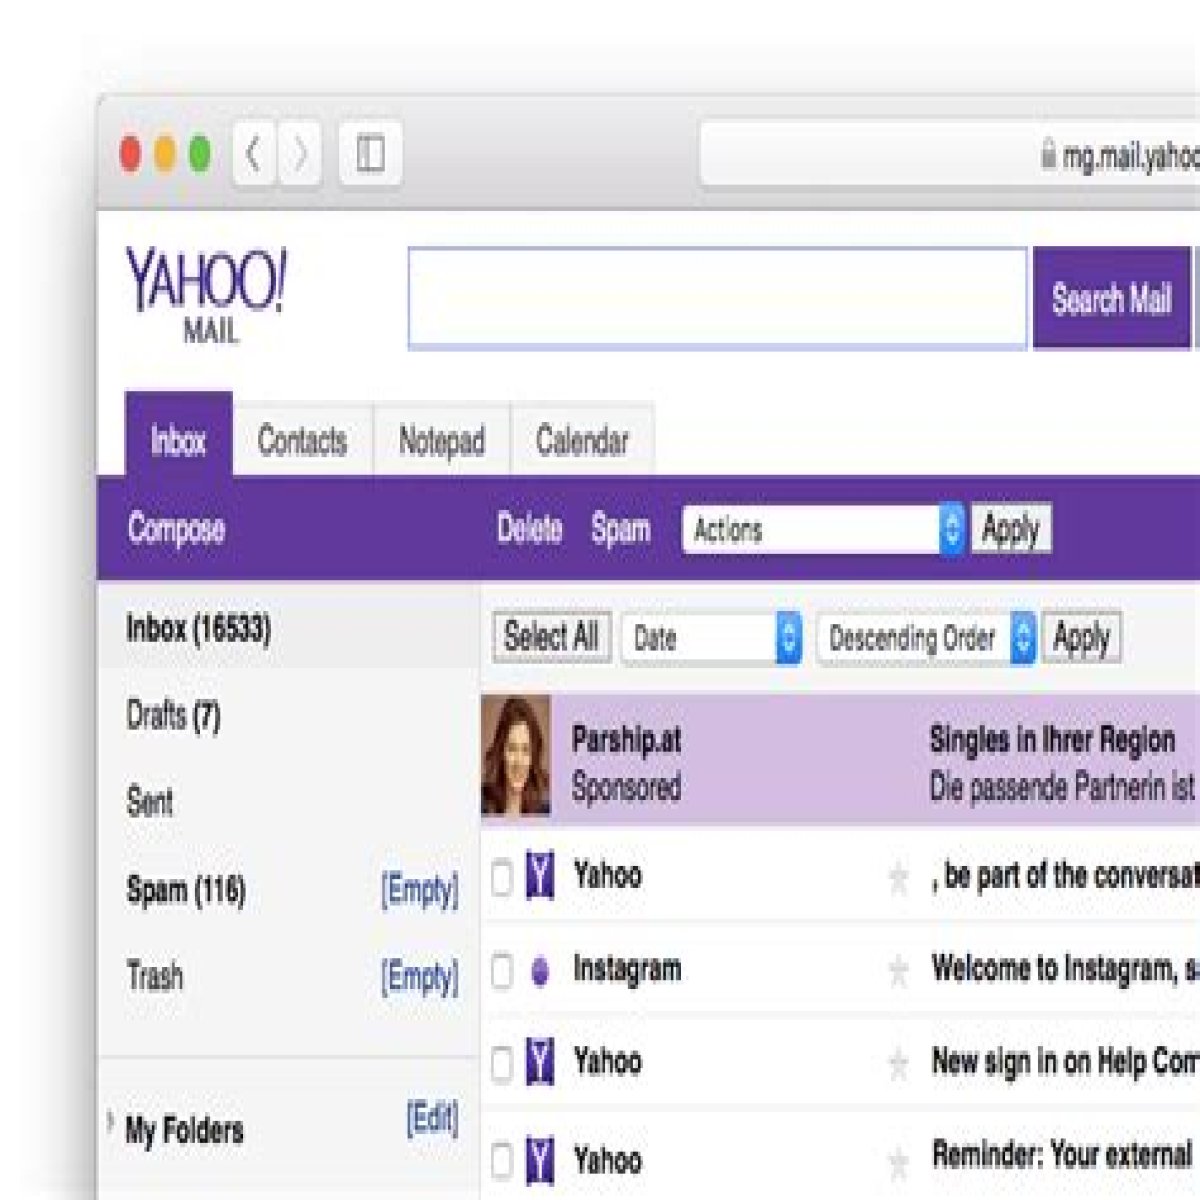1200x1200 pixels.
Task: Tick the checkbox for the Instagram email
Action: click(x=502, y=971)
